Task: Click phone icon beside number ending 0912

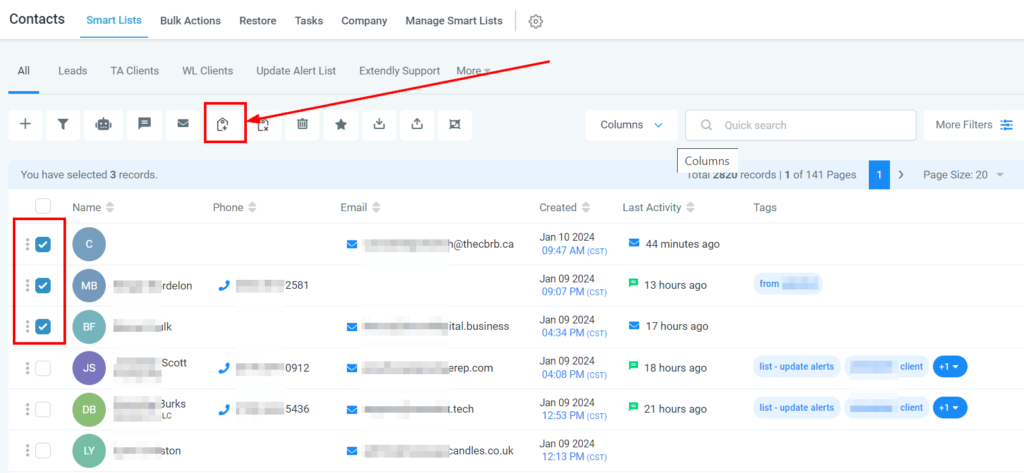Action: (224, 368)
